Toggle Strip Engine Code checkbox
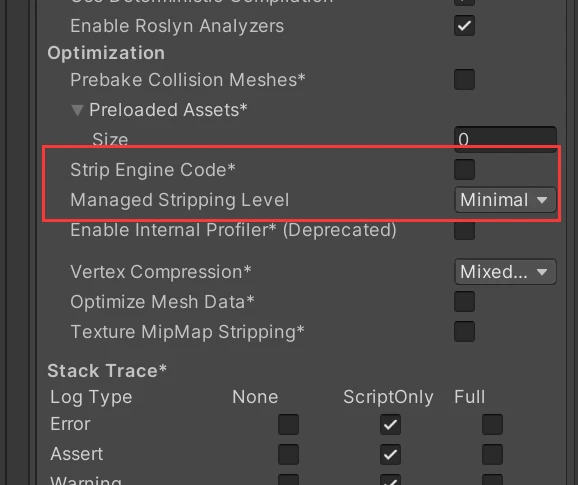The image size is (578, 485). (x=464, y=170)
